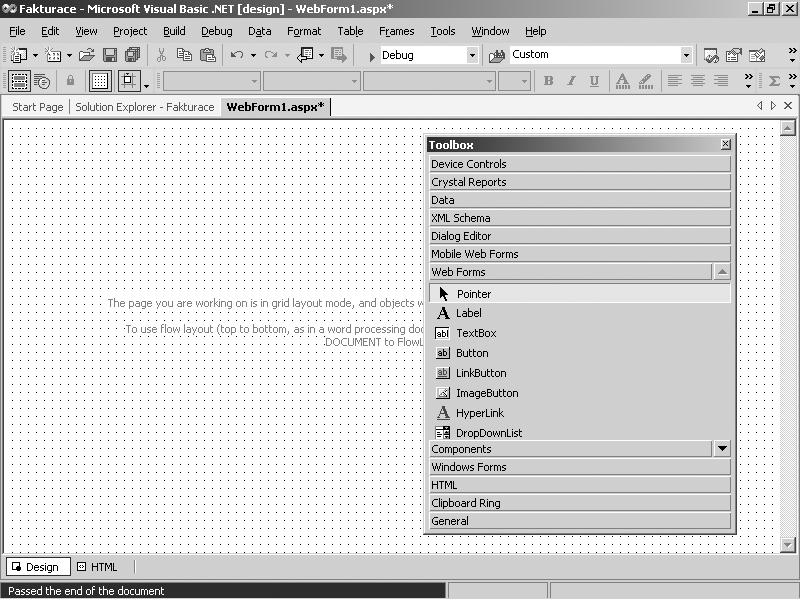Start debugging with the play arrow
Viewport: 800px width, 600px height.
pos(372,56)
